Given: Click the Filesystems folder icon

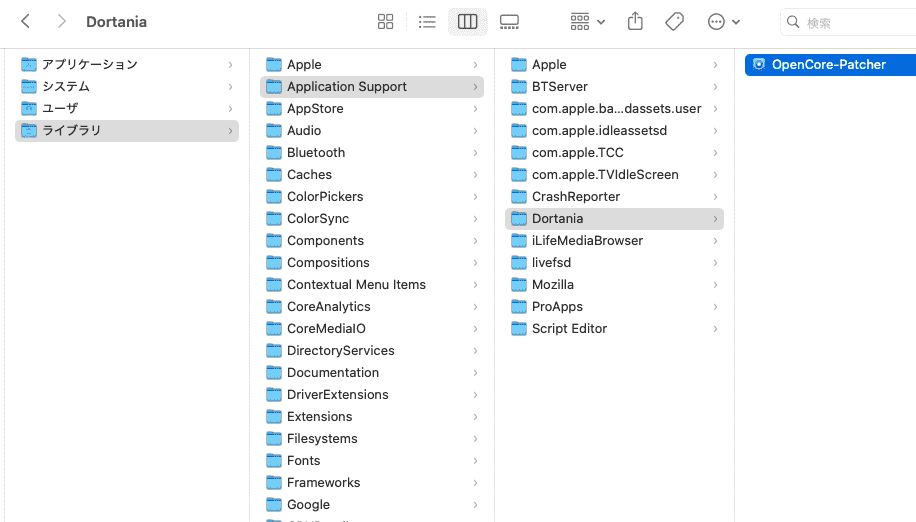Looking at the screenshot, I should pyautogui.click(x=273, y=439).
